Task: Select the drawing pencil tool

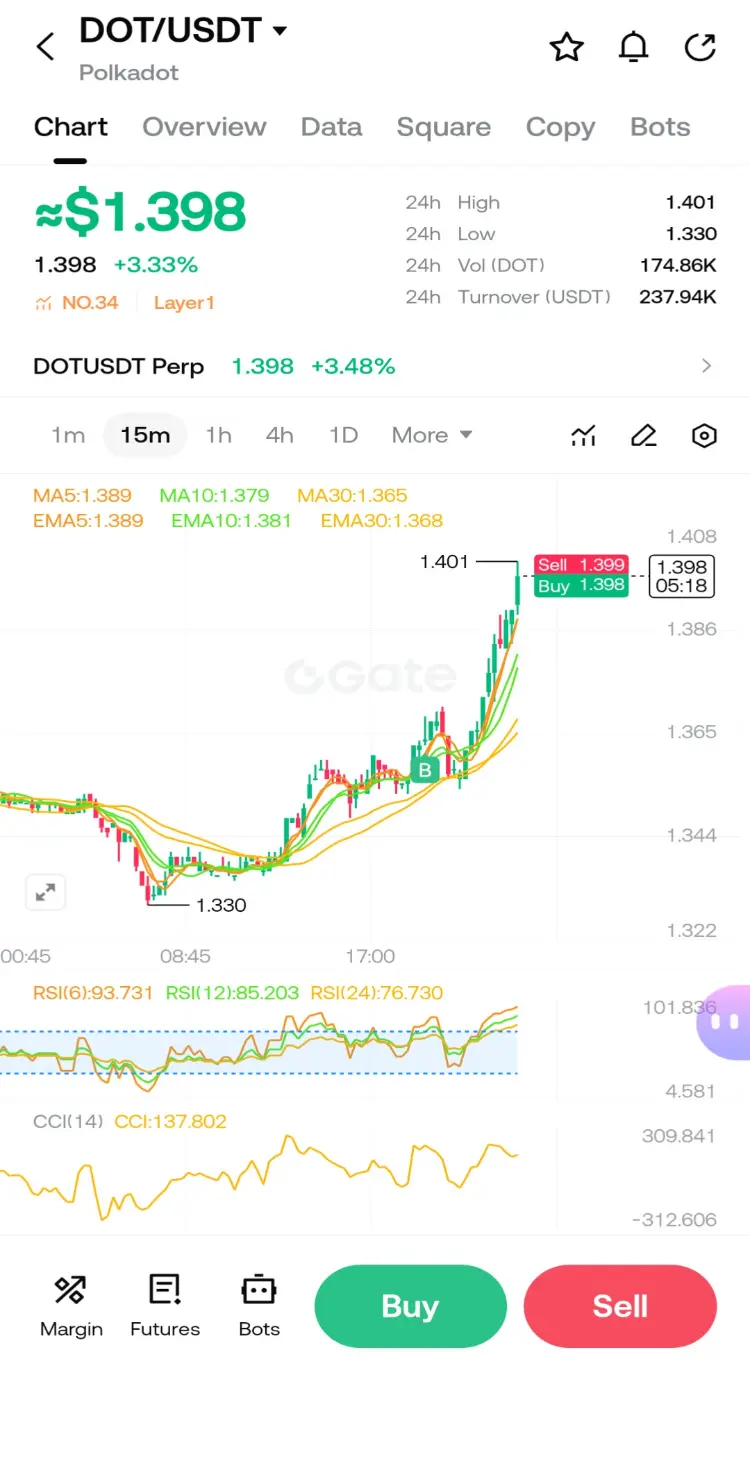Action: pyautogui.click(x=644, y=436)
